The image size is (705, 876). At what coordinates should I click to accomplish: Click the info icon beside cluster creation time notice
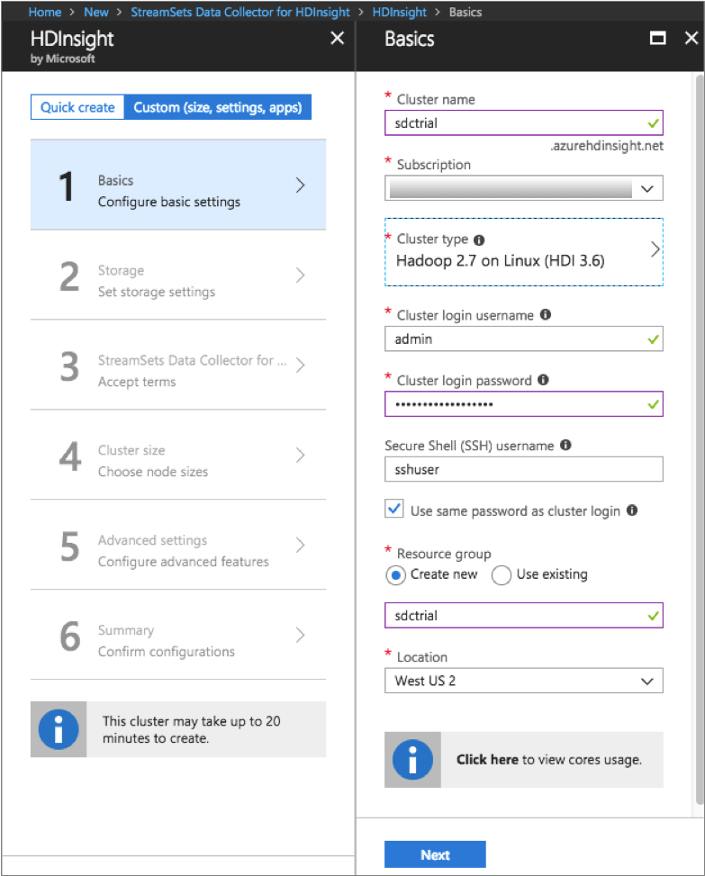59,729
